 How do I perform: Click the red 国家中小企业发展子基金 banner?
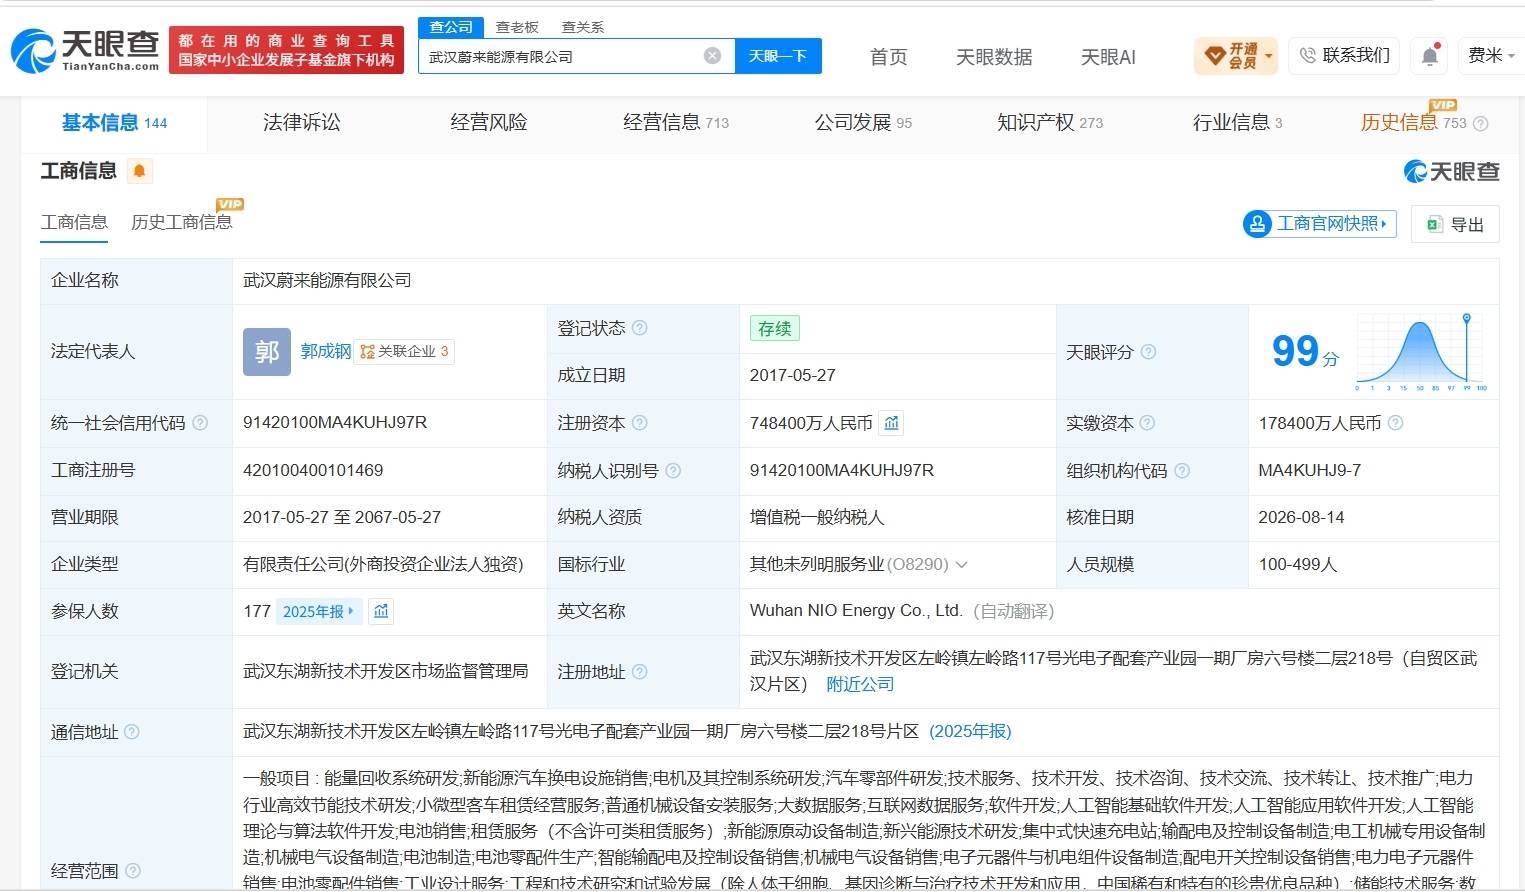pos(286,50)
